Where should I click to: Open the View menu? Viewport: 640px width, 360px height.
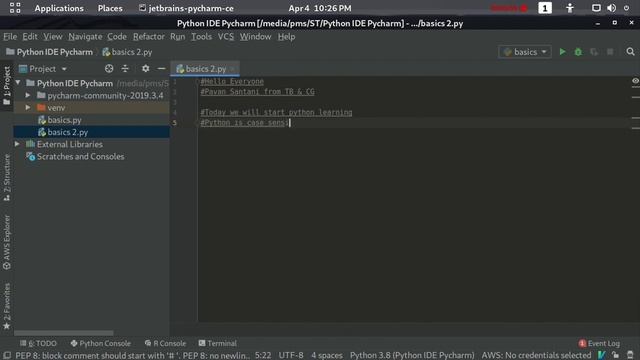pos(53,36)
